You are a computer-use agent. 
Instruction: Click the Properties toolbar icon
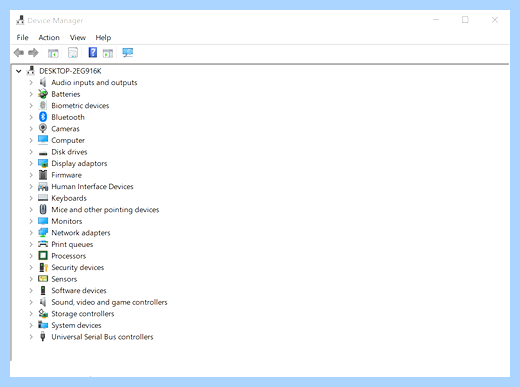(73, 53)
